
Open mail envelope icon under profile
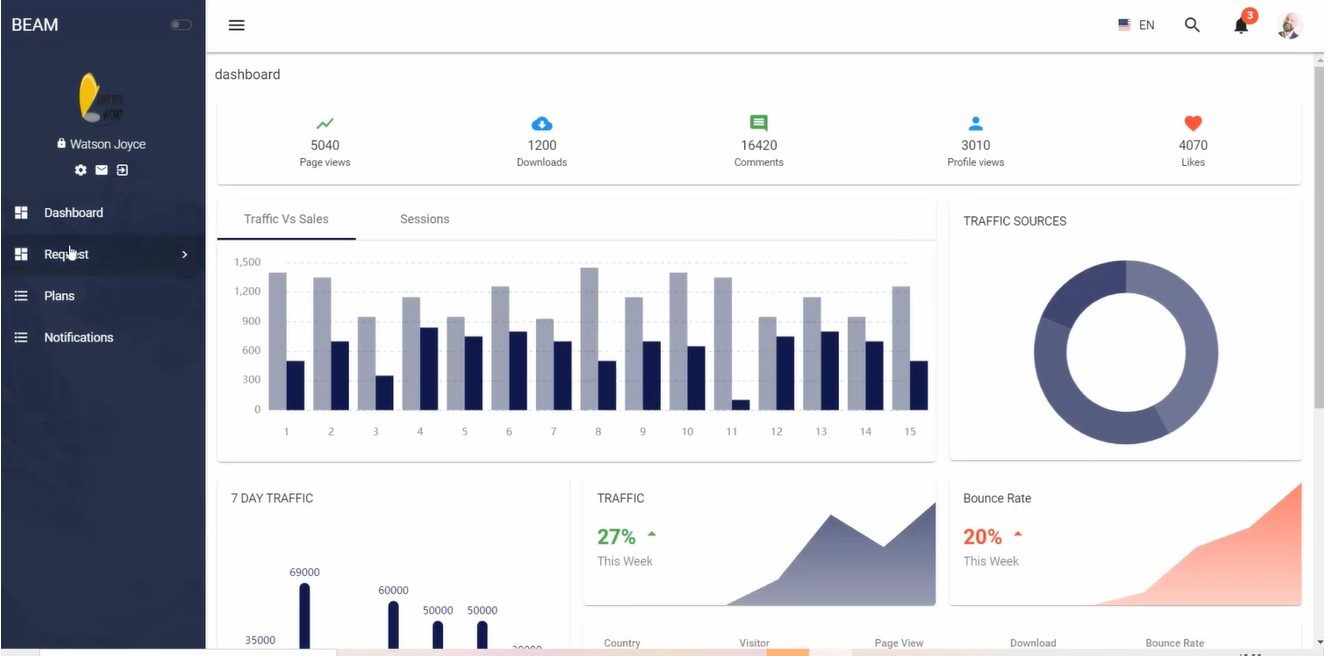(x=101, y=170)
